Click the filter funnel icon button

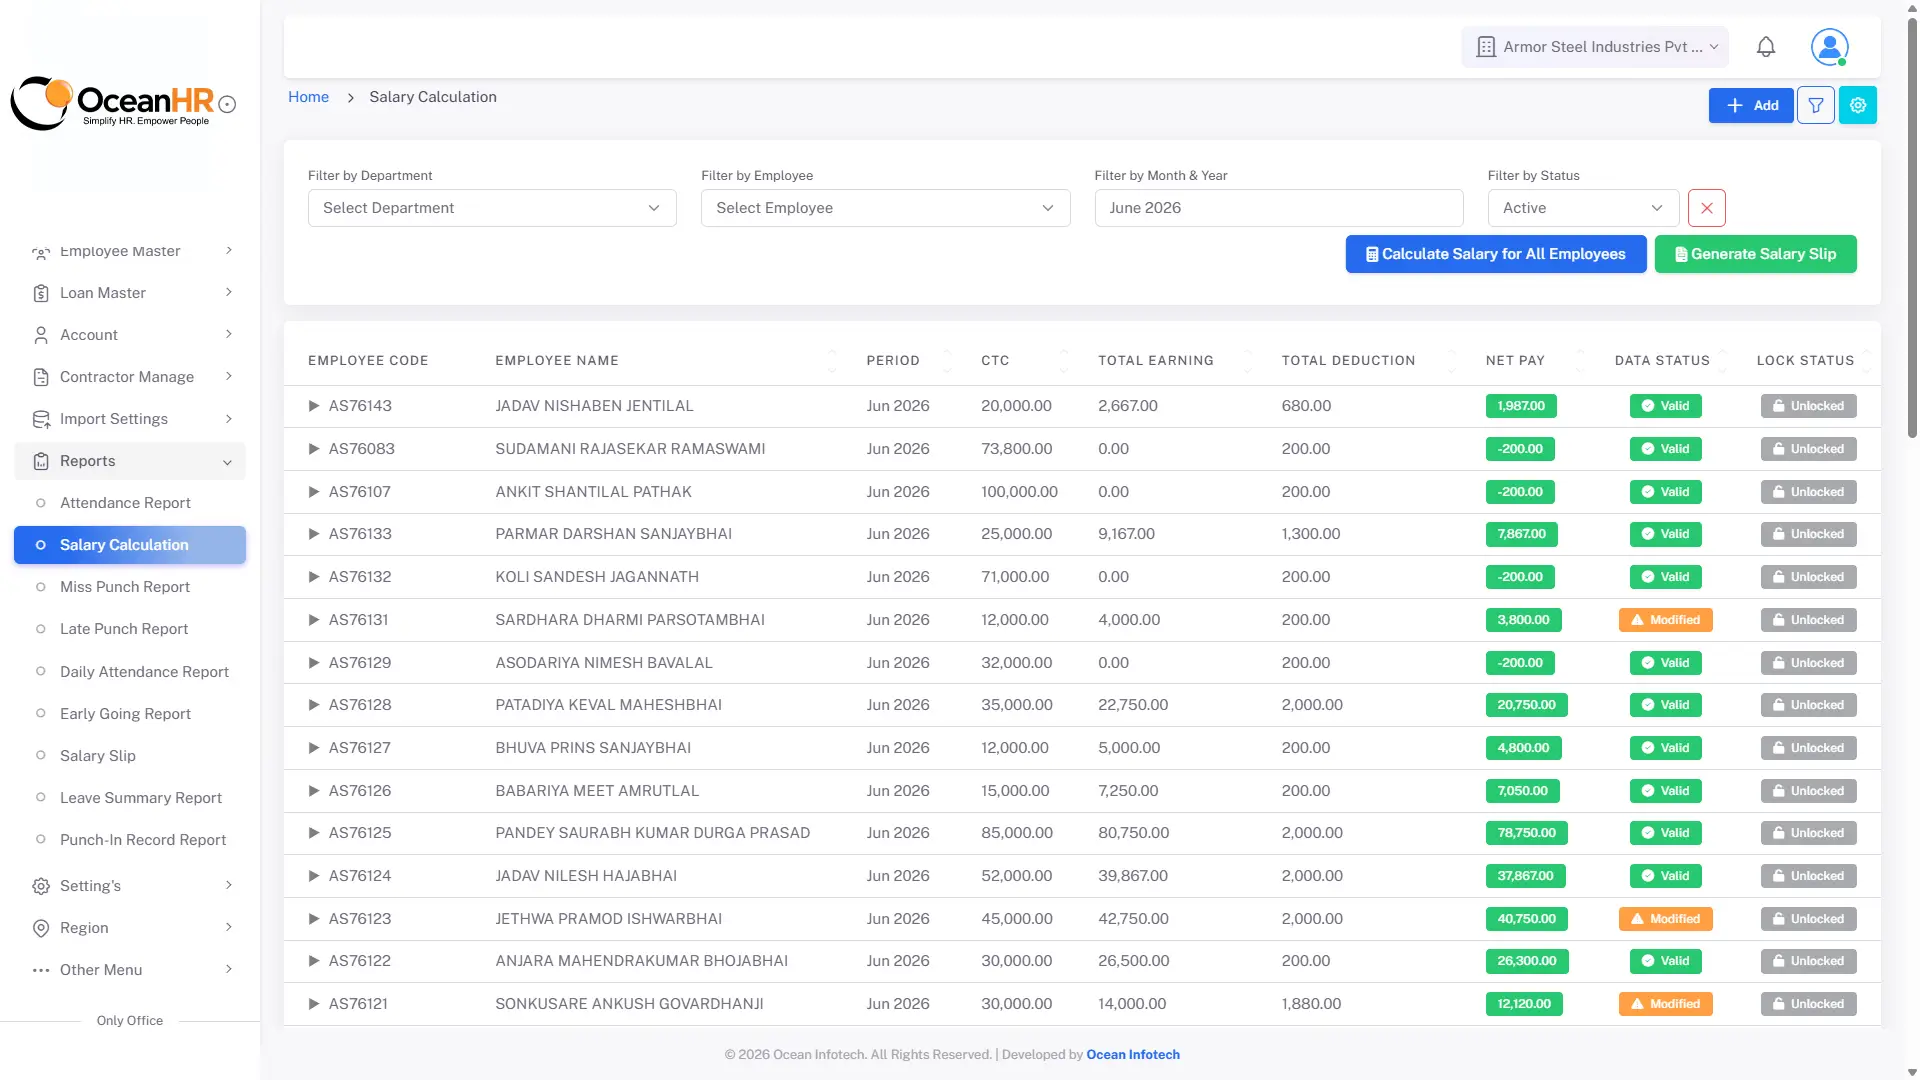[x=1816, y=105]
